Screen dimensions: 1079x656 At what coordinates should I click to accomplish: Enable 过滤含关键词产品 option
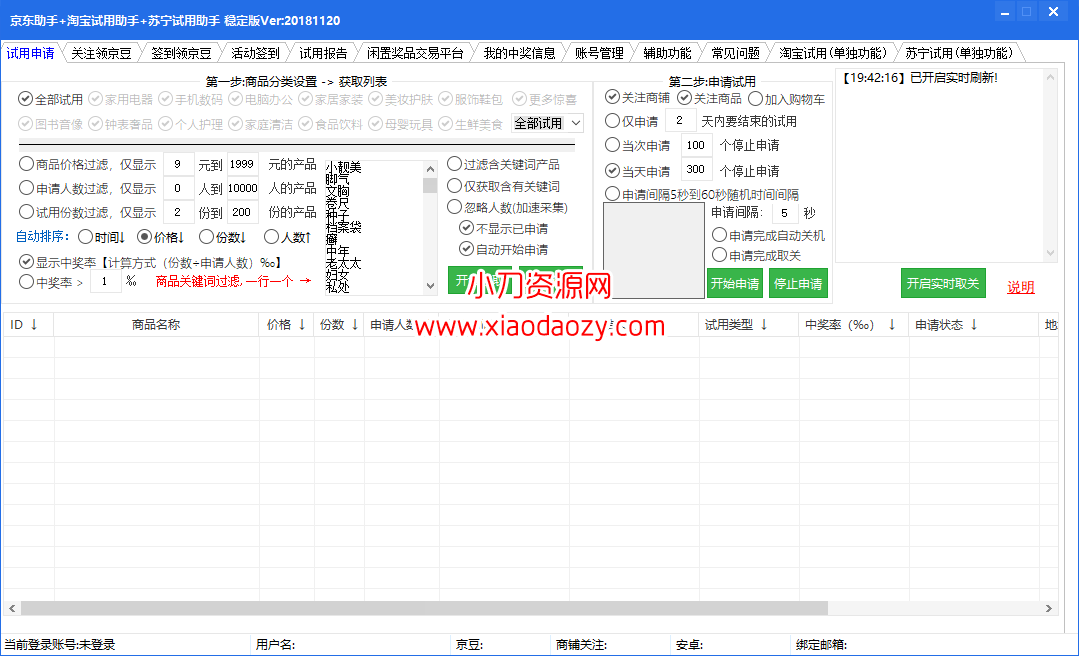[503, 165]
